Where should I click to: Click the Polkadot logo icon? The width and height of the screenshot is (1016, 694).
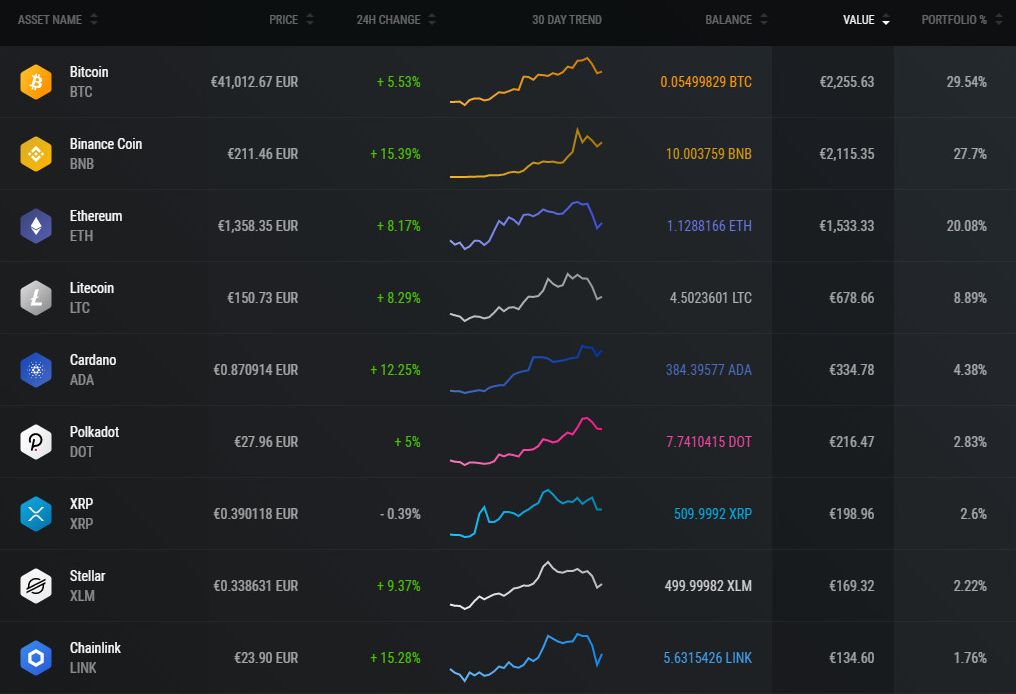pos(36,442)
